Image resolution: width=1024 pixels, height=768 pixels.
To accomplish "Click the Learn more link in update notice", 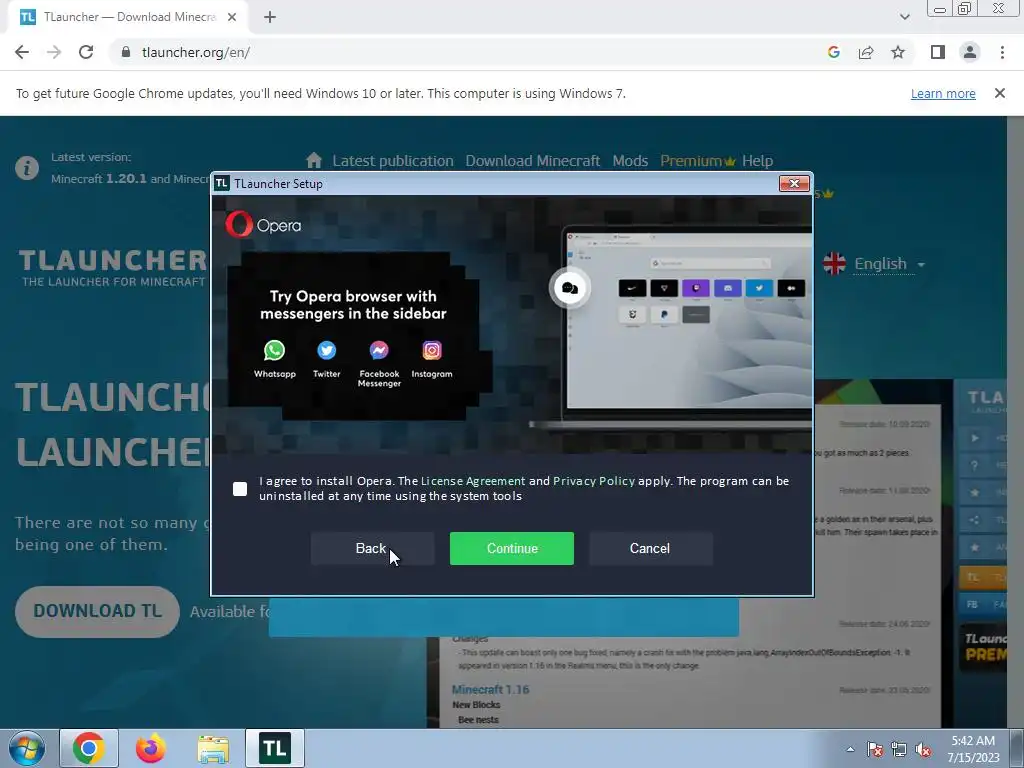I will pos(943,93).
